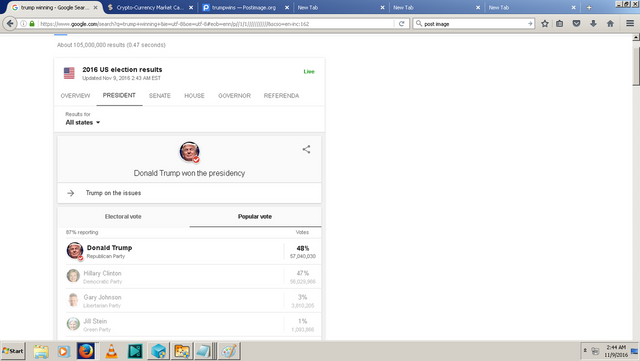Image resolution: width=640 pixels, height=361 pixels.
Task: Click the system clock showing 2:44 AM
Action: click(616, 351)
